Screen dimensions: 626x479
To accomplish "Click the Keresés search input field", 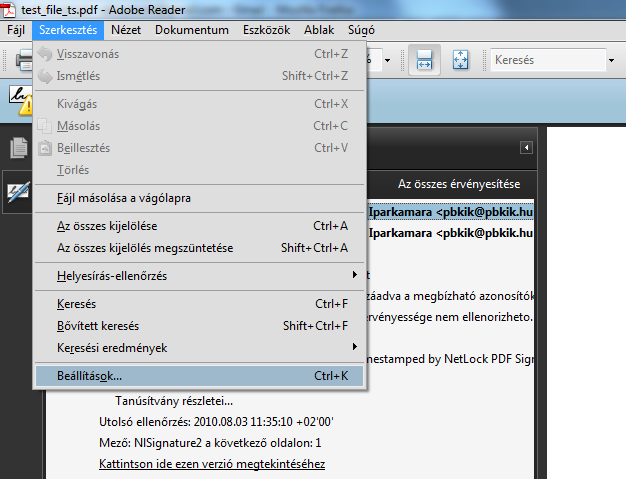I will [548, 60].
